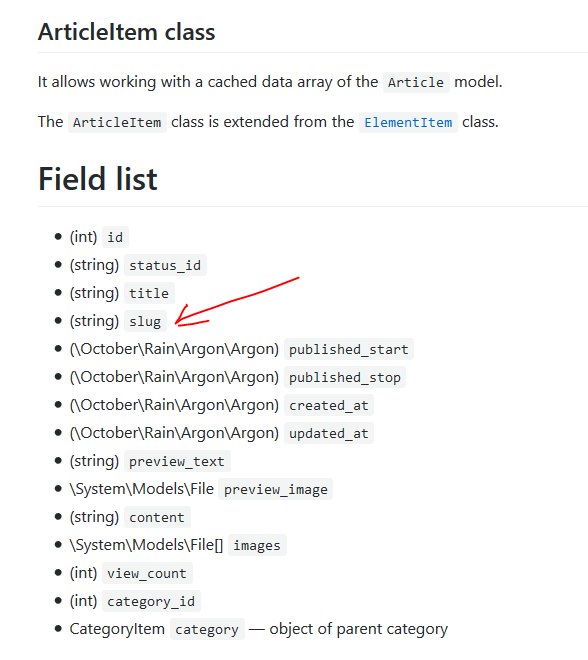
Task: Select the ArticleItem inline code
Action: point(117,122)
